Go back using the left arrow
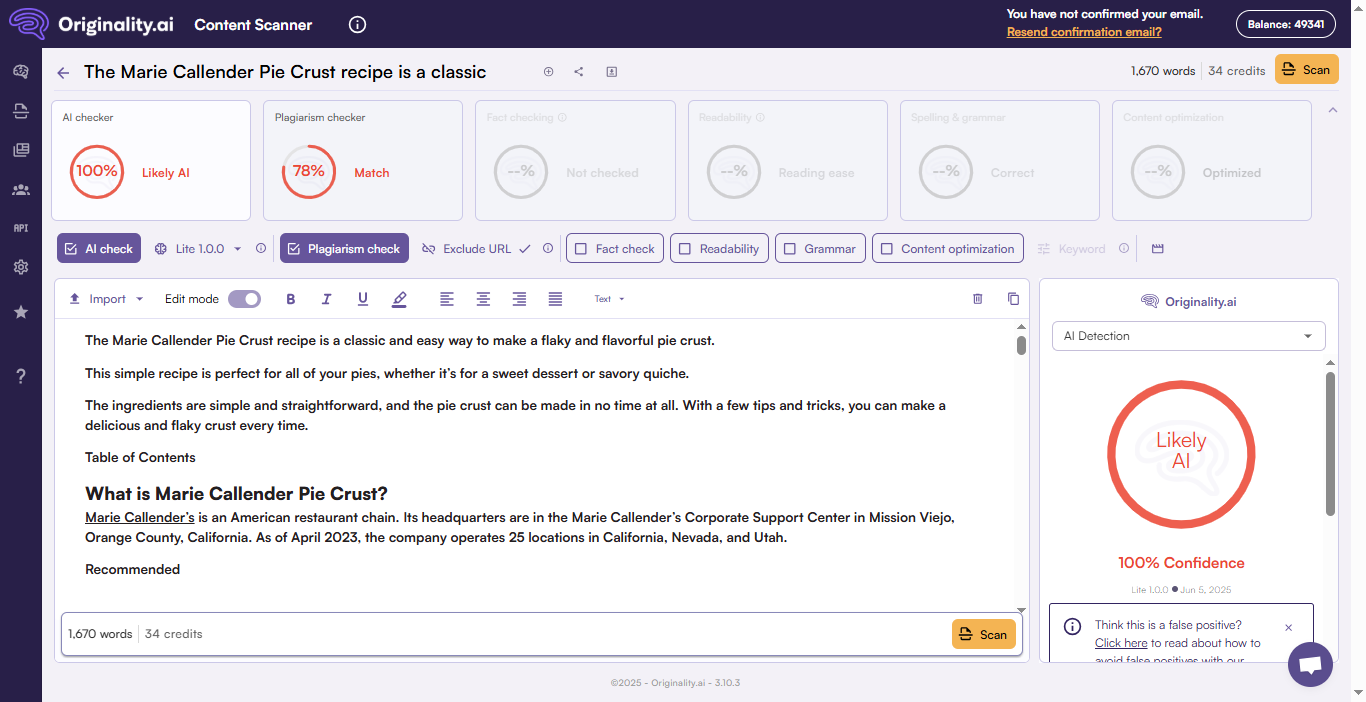Viewport: 1366px width, 702px height. (x=63, y=72)
